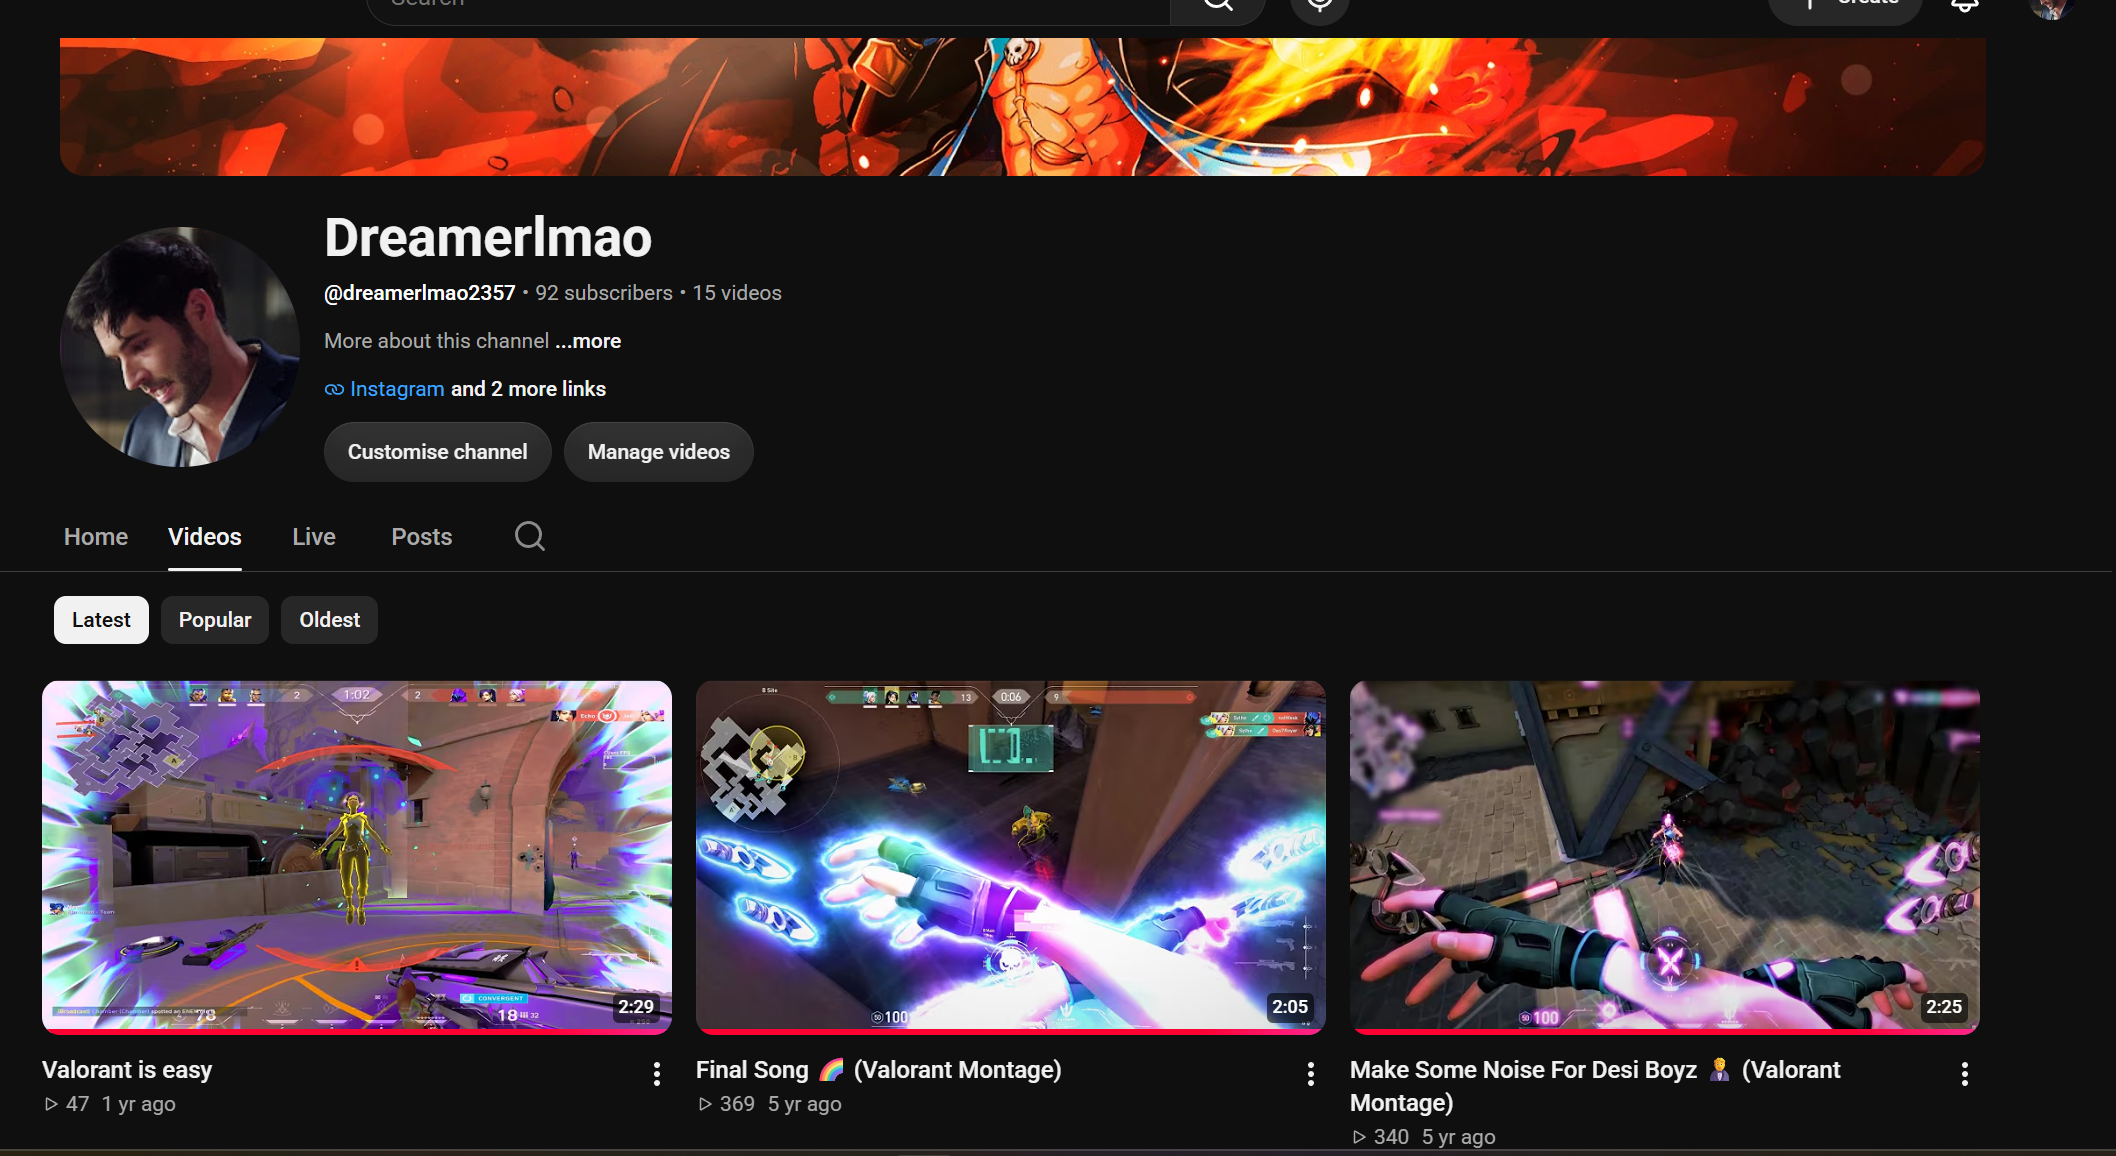This screenshot has height=1156, width=2116.
Task: Click the 2:29 duration badge
Action: 636,1007
